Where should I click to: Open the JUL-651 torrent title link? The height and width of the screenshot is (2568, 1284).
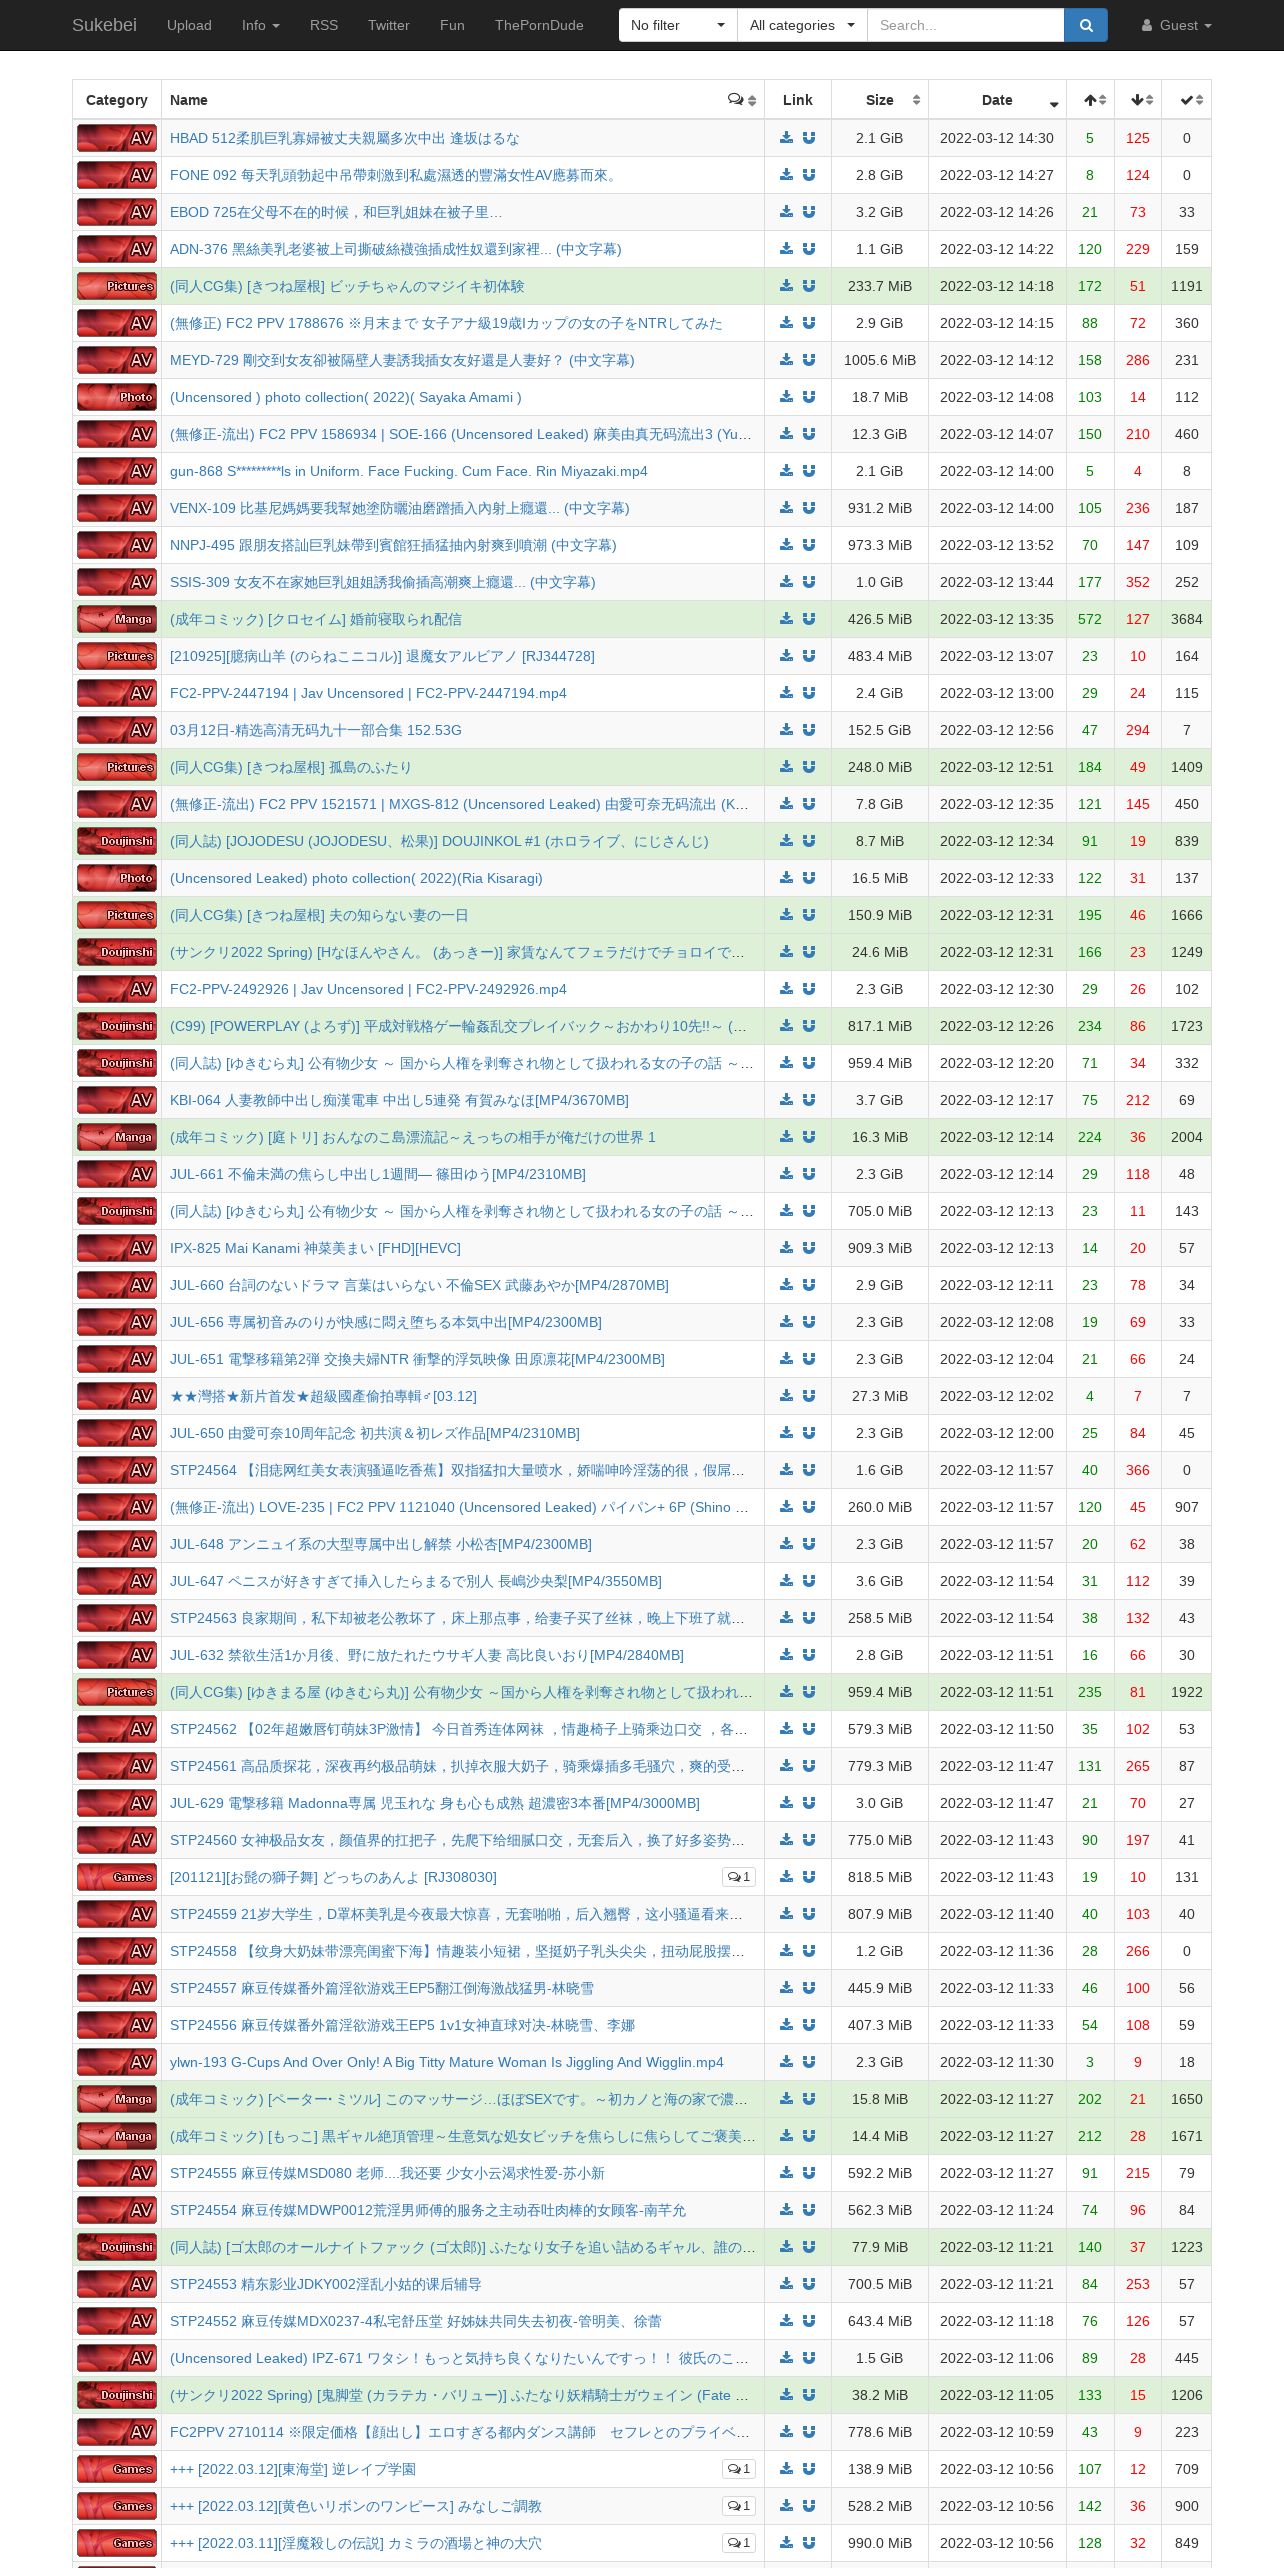click(x=417, y=1359)
